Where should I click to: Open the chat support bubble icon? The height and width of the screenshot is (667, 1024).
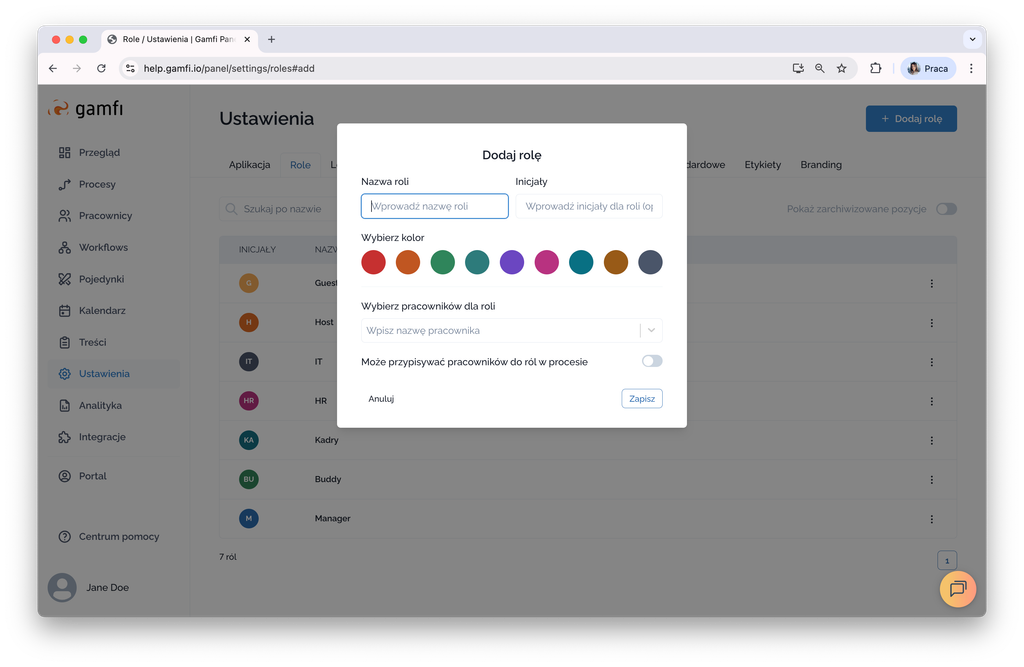(957, 589)
